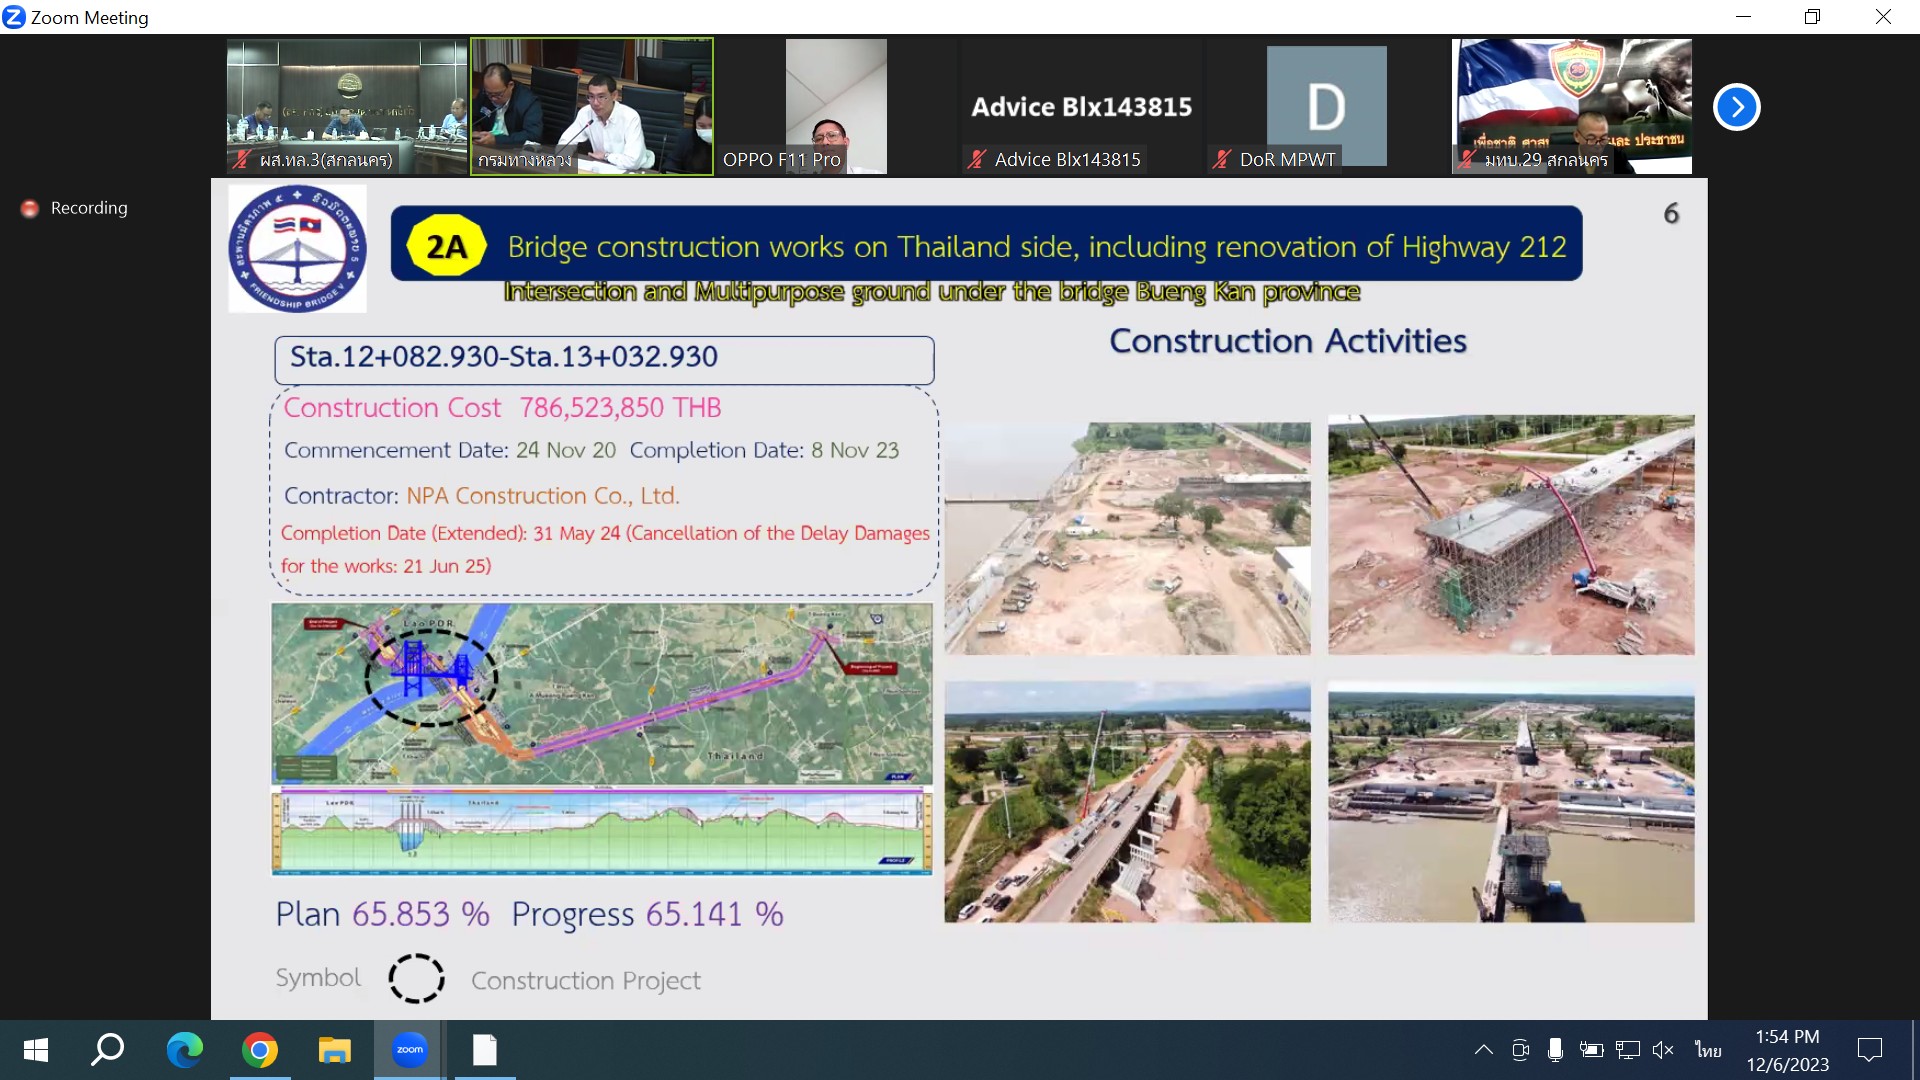This screenshot has width=1920, height=1080.
Task: Open the Windows notification center
Action: coord(1869,1050)
